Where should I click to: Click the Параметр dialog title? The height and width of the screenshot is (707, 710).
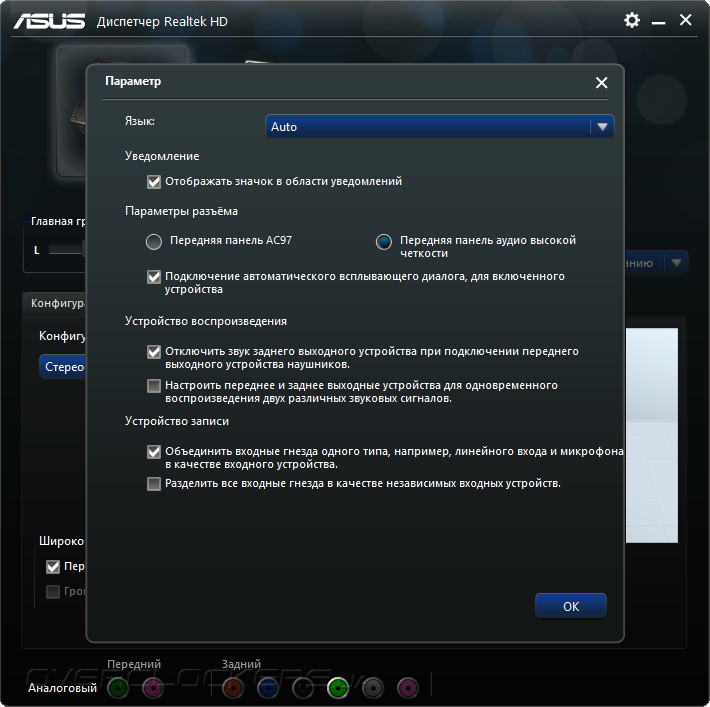coord(133,82)
